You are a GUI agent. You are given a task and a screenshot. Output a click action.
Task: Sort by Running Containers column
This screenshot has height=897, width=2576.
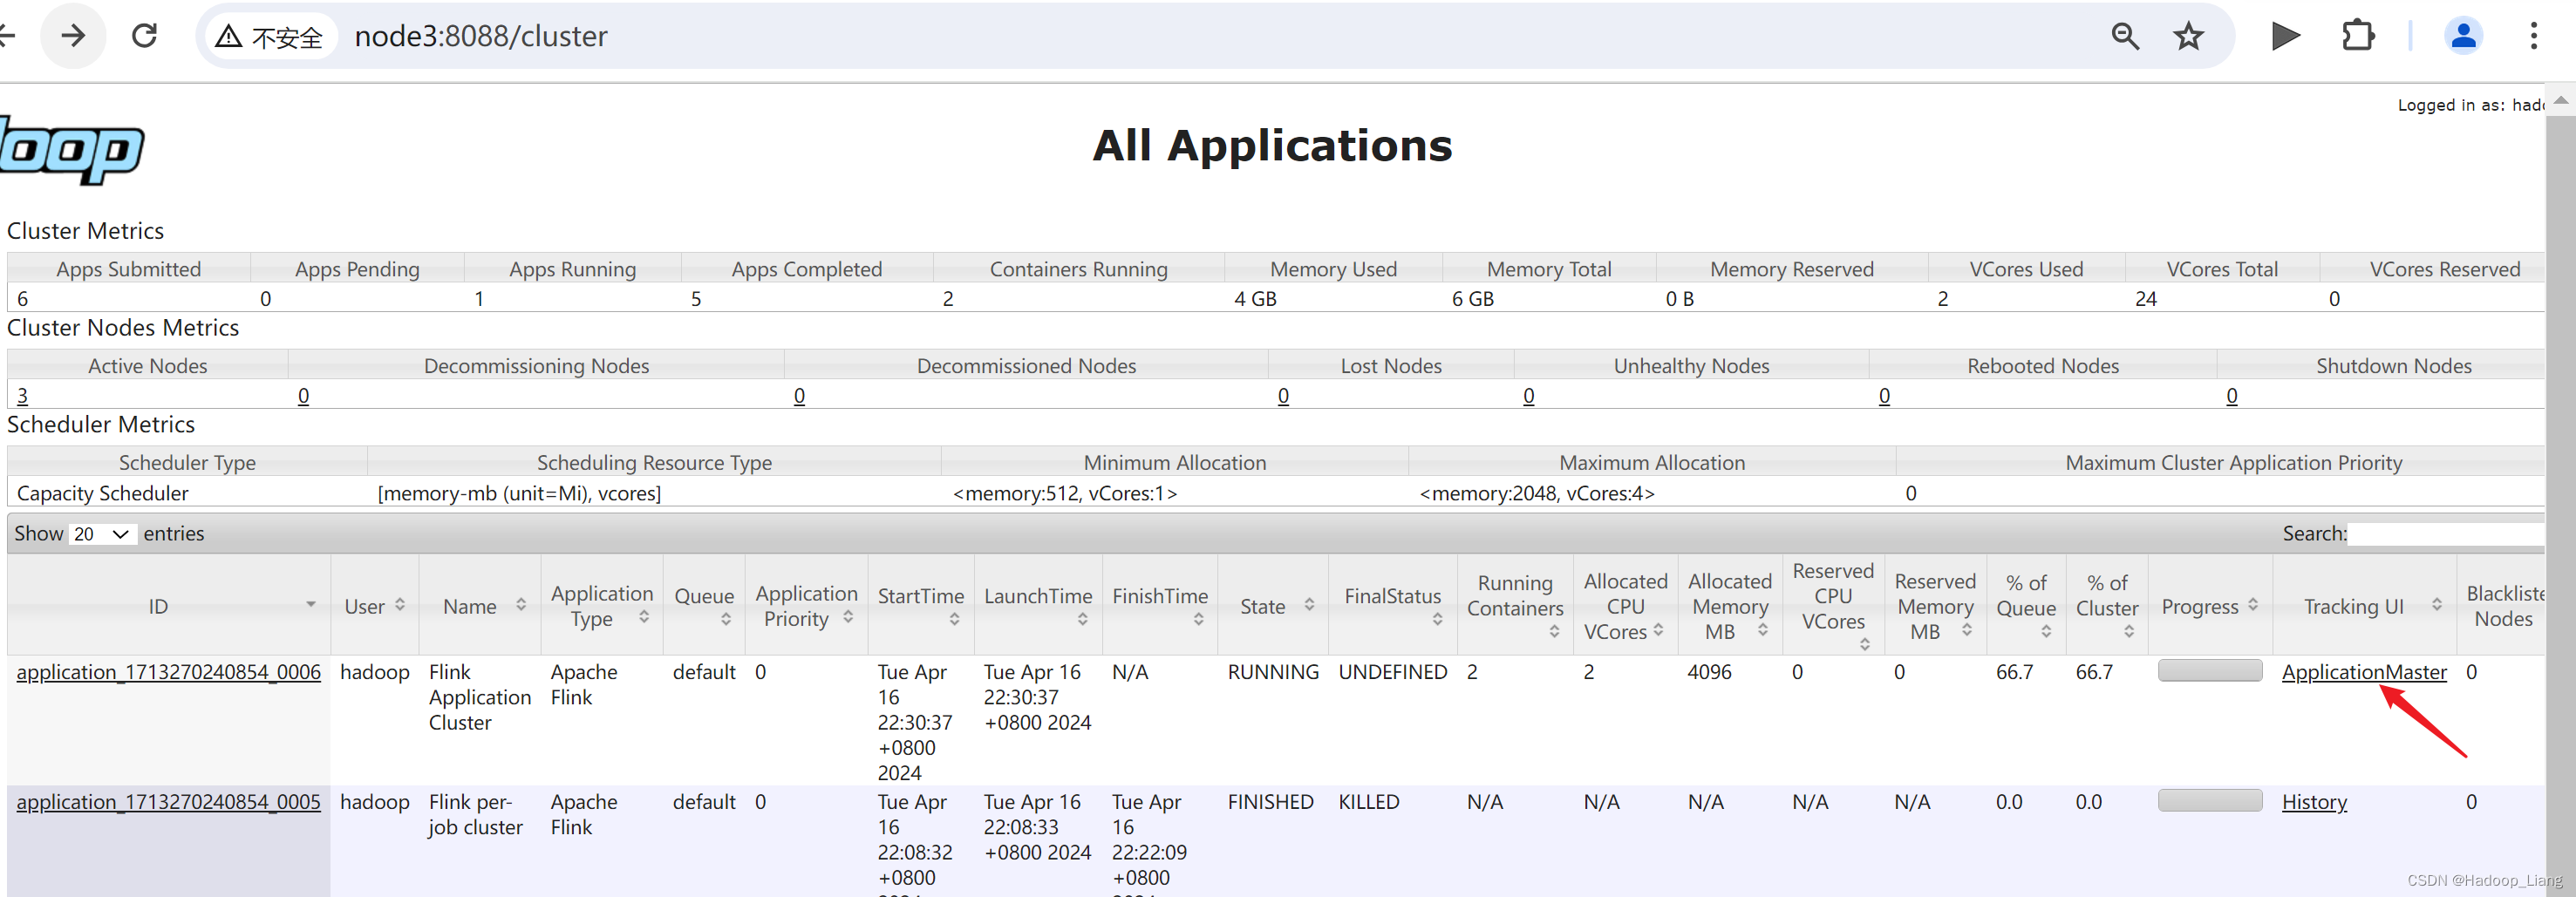pos(1515,606)
